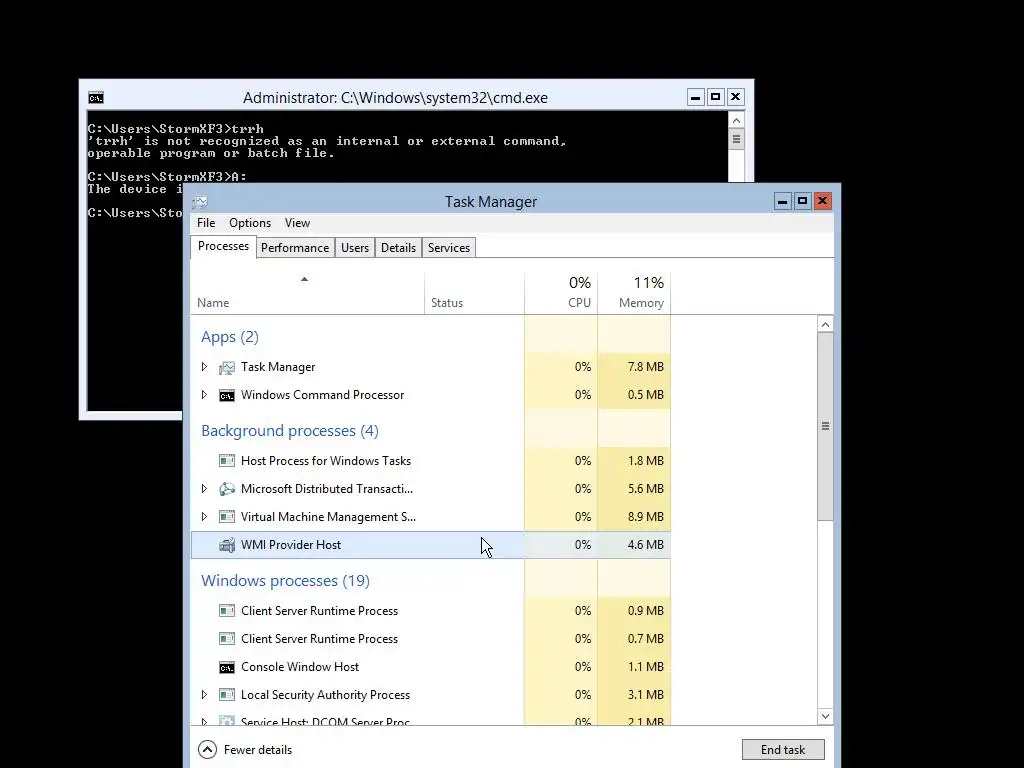Select the Host Process for Windows Tasks row
The image size is (1024, 768).
[x=430, y=460]
